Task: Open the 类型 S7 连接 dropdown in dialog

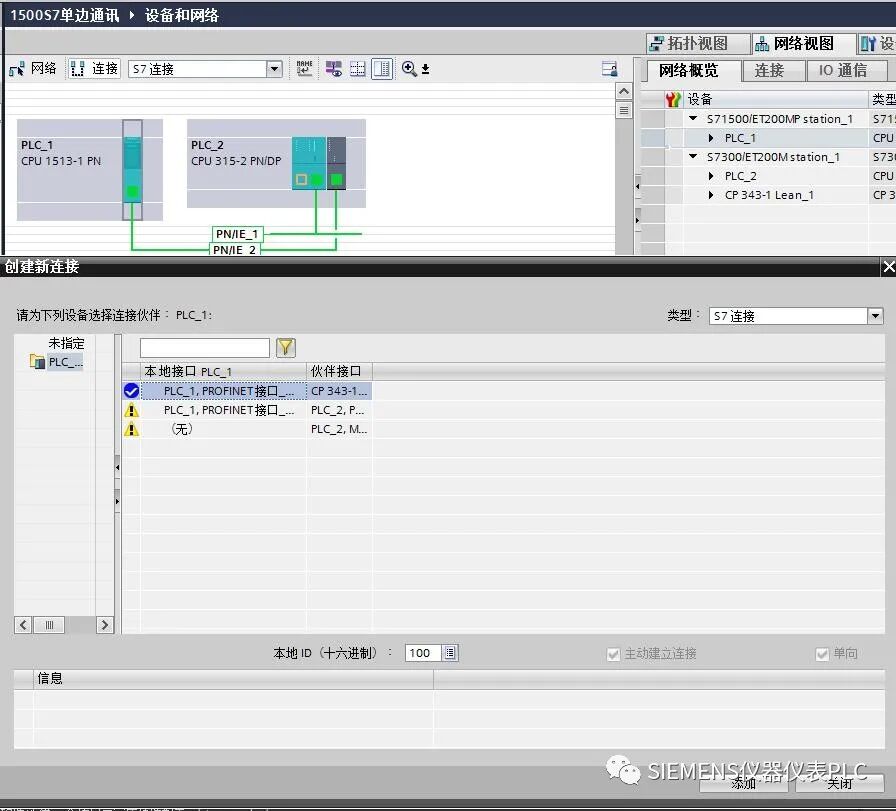Action: pos(875,316)
